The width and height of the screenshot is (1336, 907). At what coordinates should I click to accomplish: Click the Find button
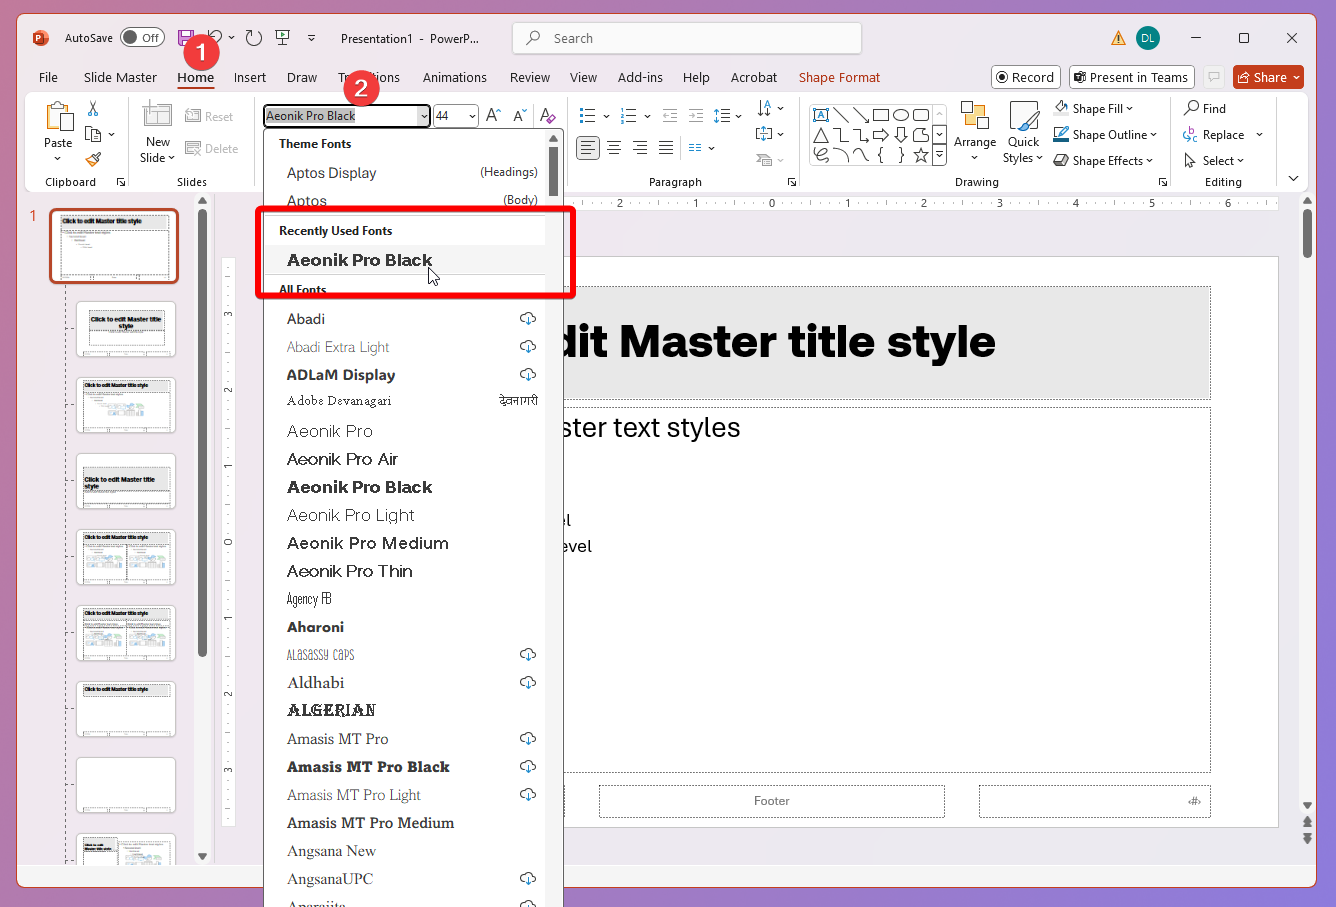coord(1205,109)
